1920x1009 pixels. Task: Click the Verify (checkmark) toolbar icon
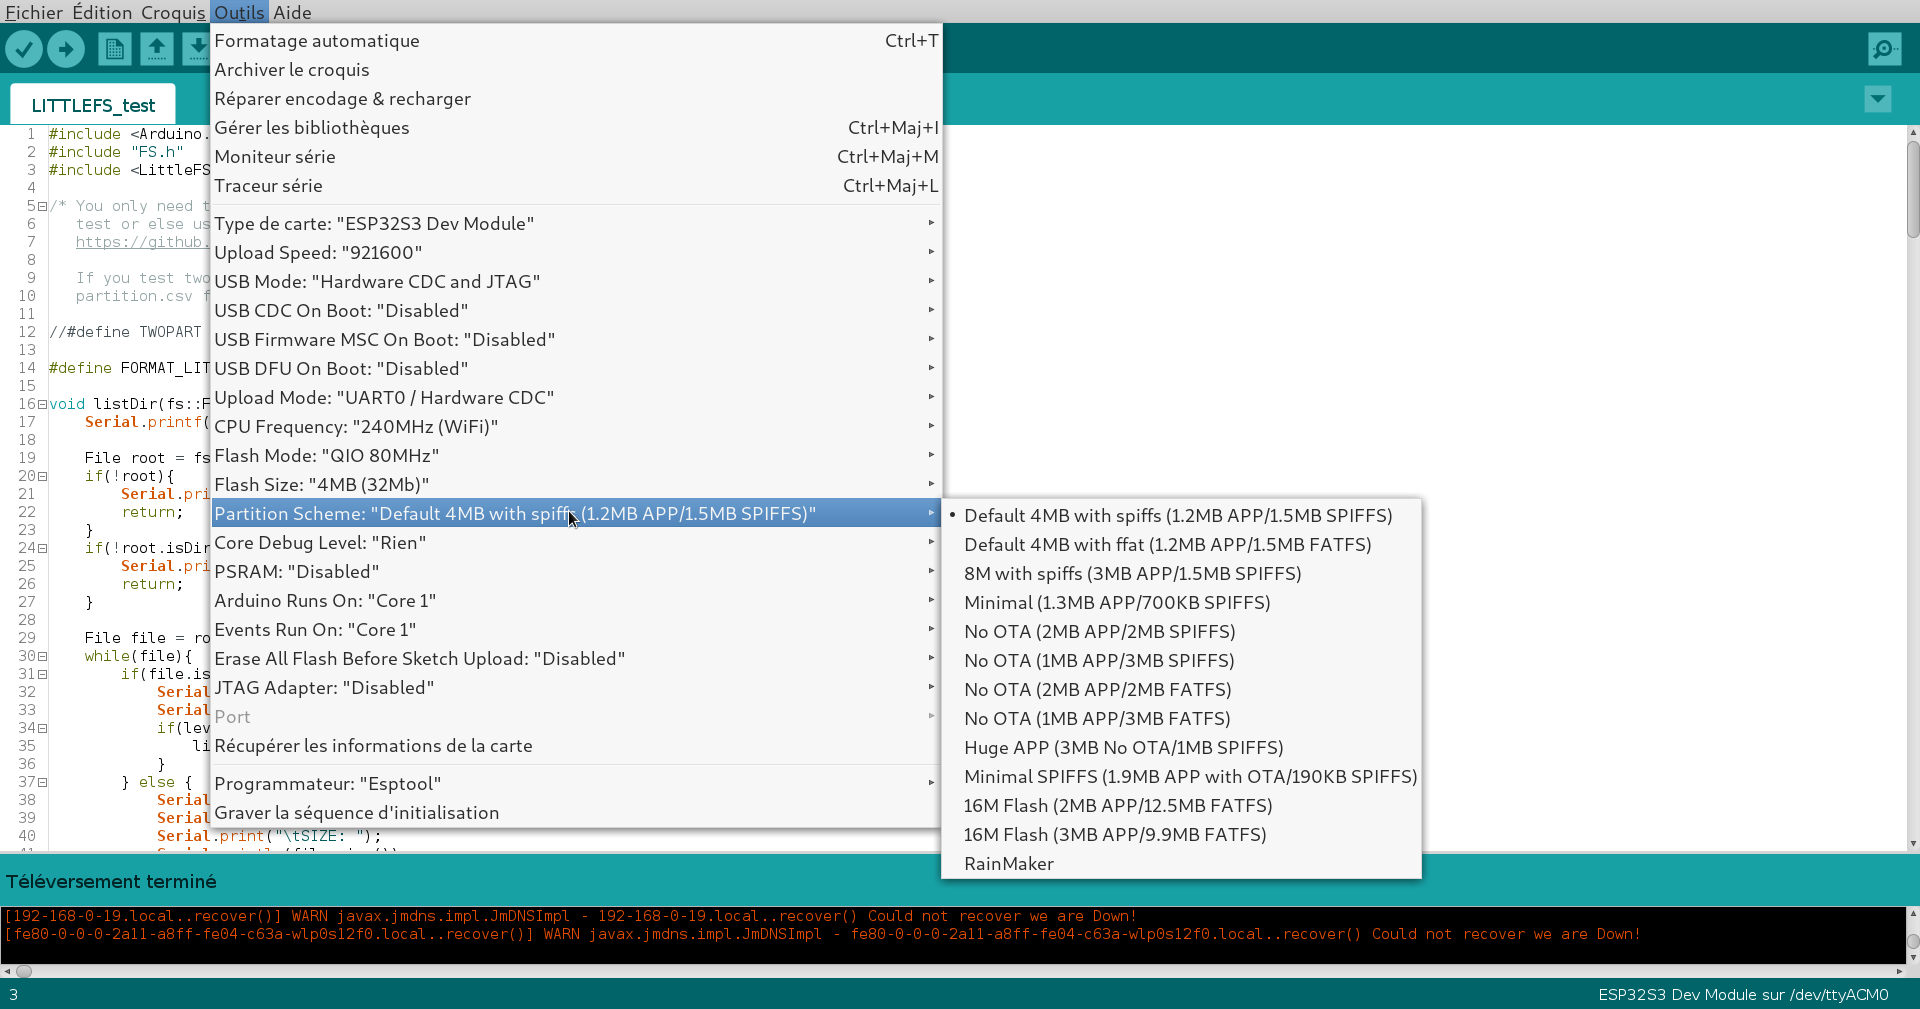pos(24,48)
